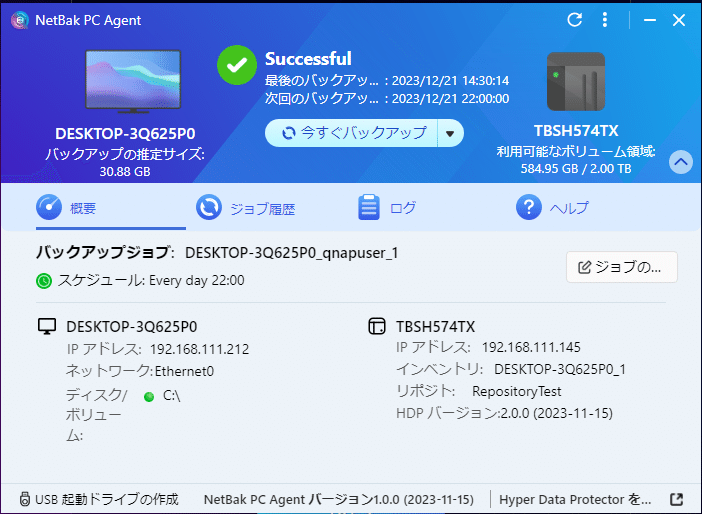Switch to the ジョブ履歴 tab
The height and width of the screenshot is (514, 702).
pos(245,209)
